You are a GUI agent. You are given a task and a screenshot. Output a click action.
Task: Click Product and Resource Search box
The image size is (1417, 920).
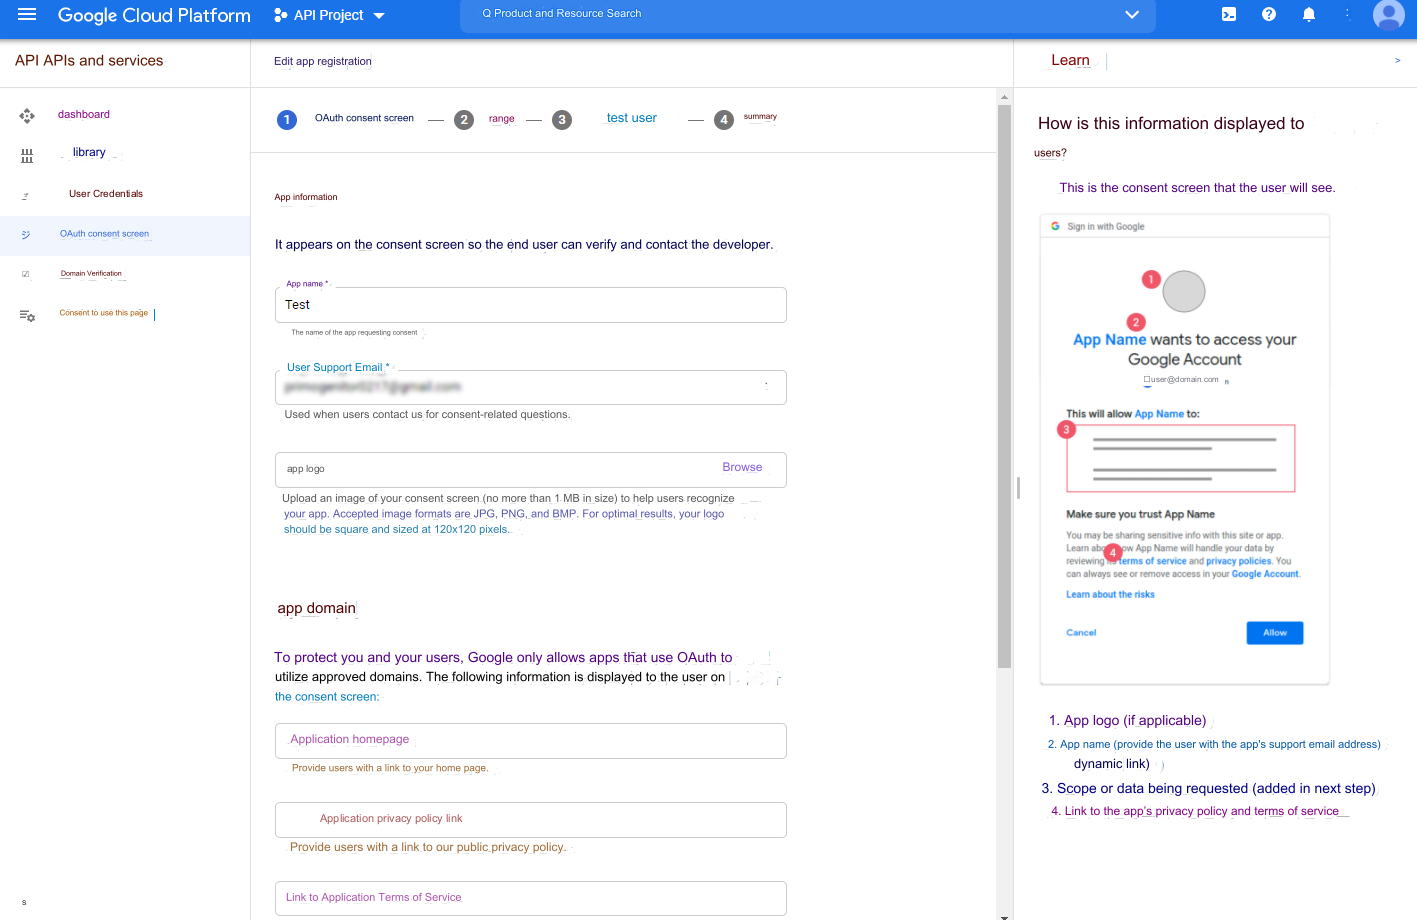click(x=808, y=15)
